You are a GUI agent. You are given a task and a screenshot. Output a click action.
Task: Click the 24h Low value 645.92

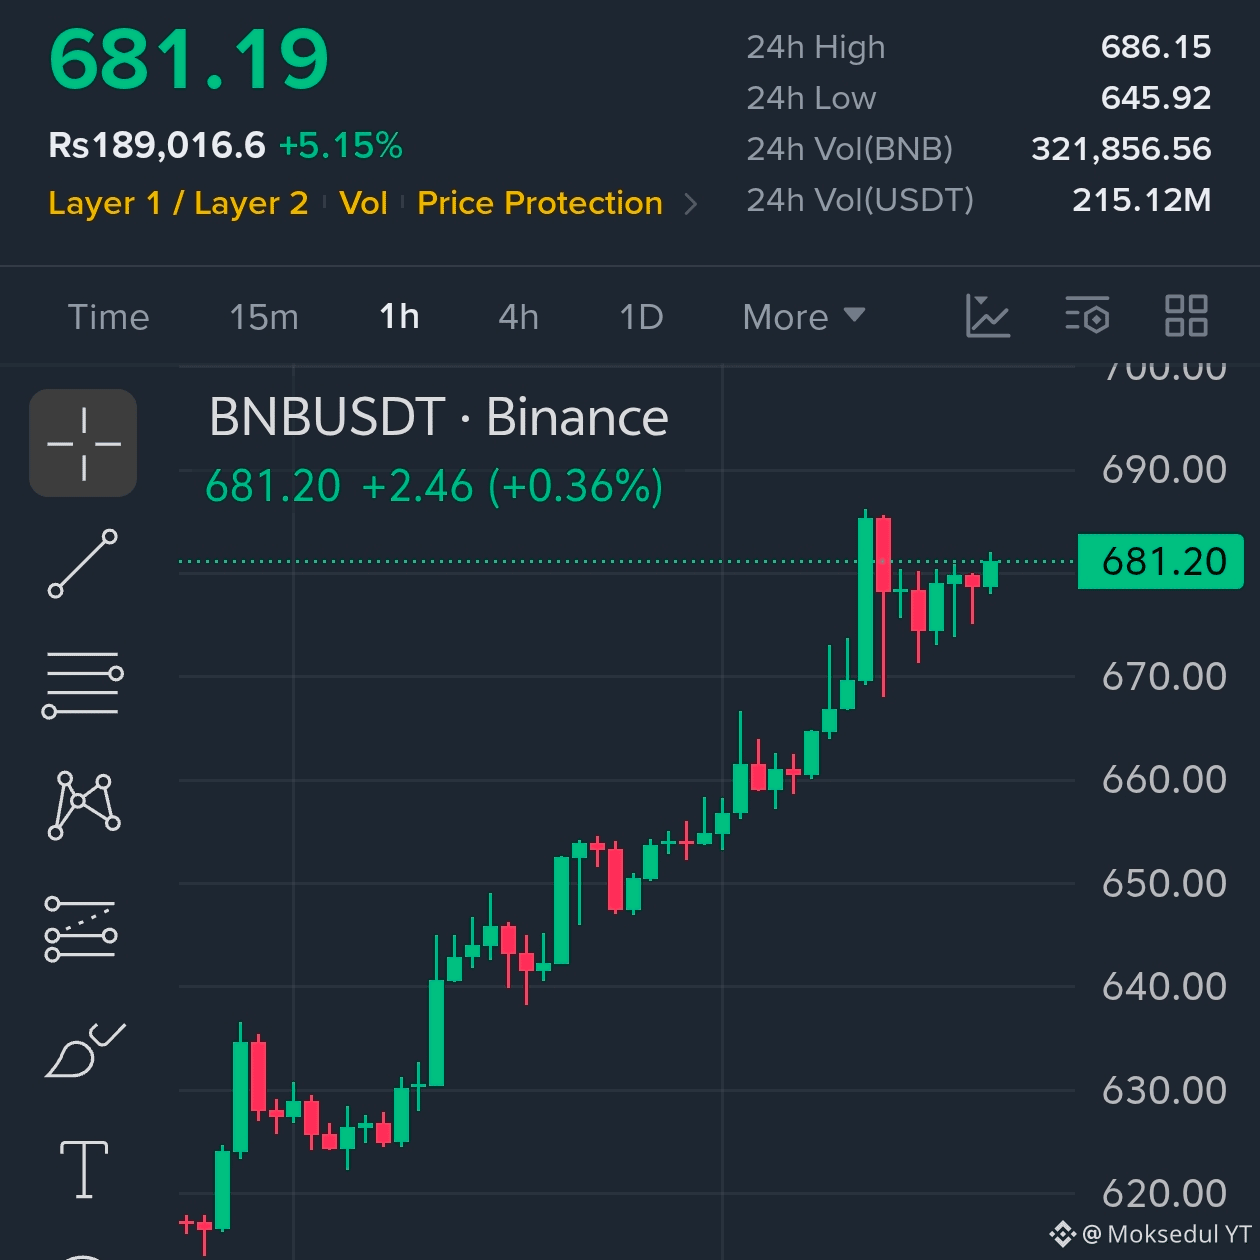coord(1156,98)
